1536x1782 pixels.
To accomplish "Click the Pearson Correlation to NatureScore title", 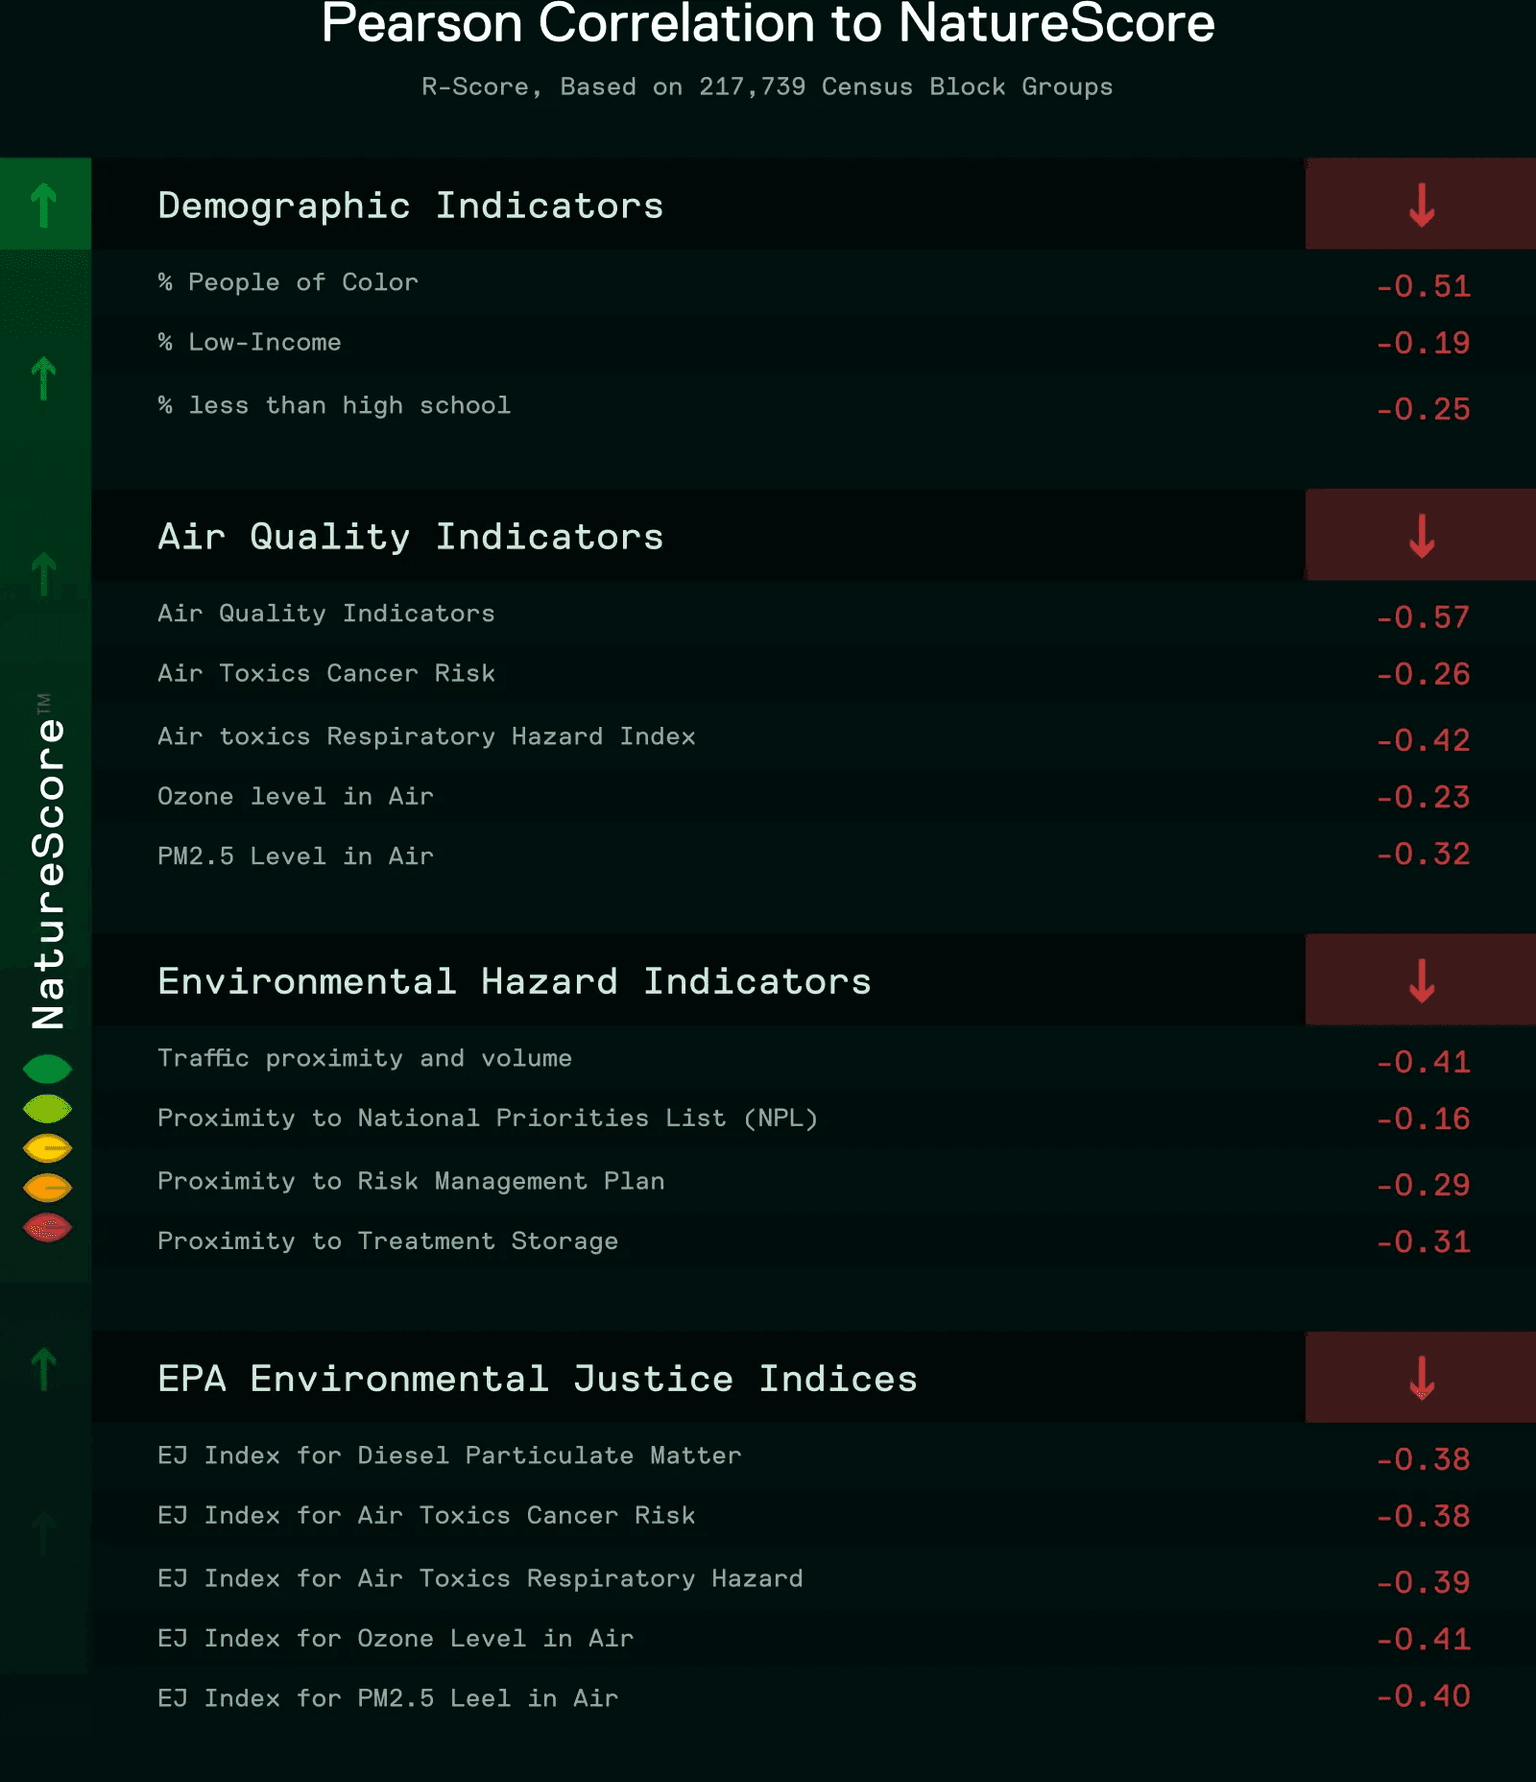I will pyautogui.click(x=768, y=23).
